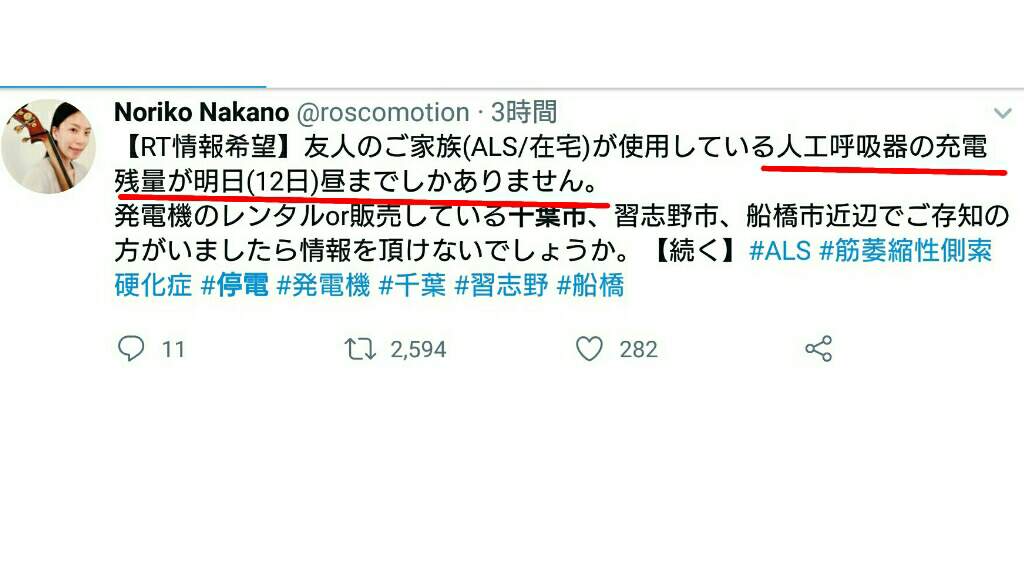Viewport: 1024px width, 574px height.
Task: Expand the tweet options chevron
Action: pyautogui.click(x=1002, y=113)
